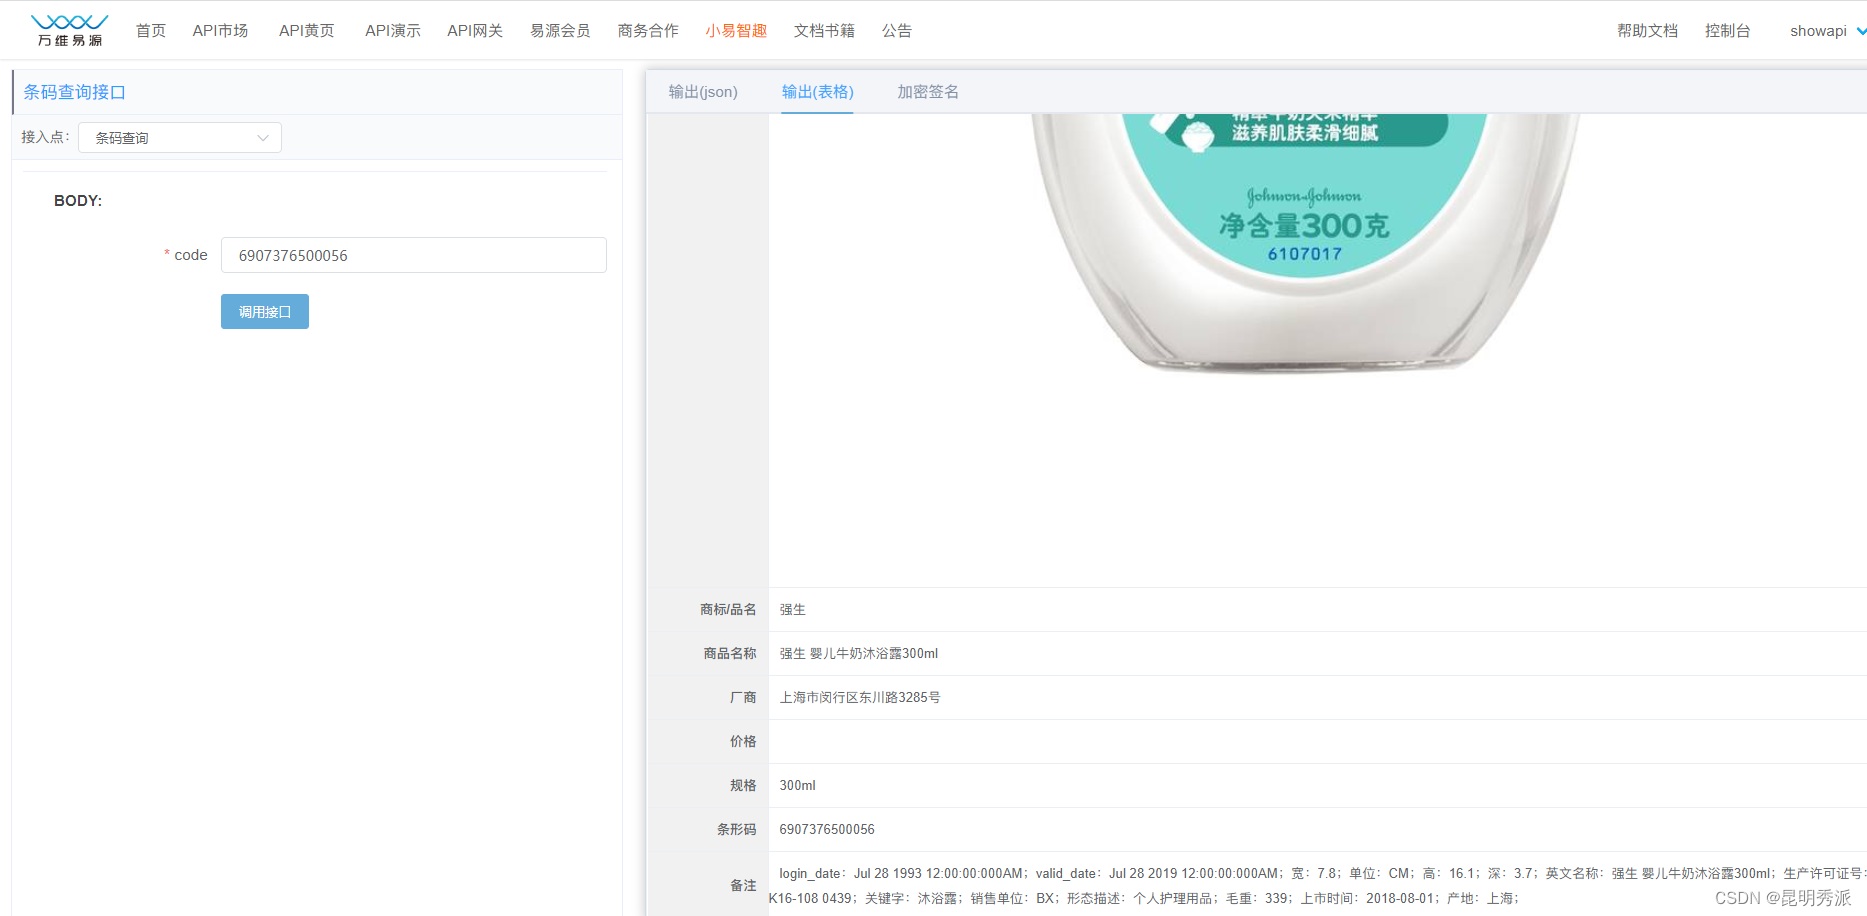The image size is (1867, 916).
Task: Click the 商标/品名 row label
Action: tap(728, 610)
